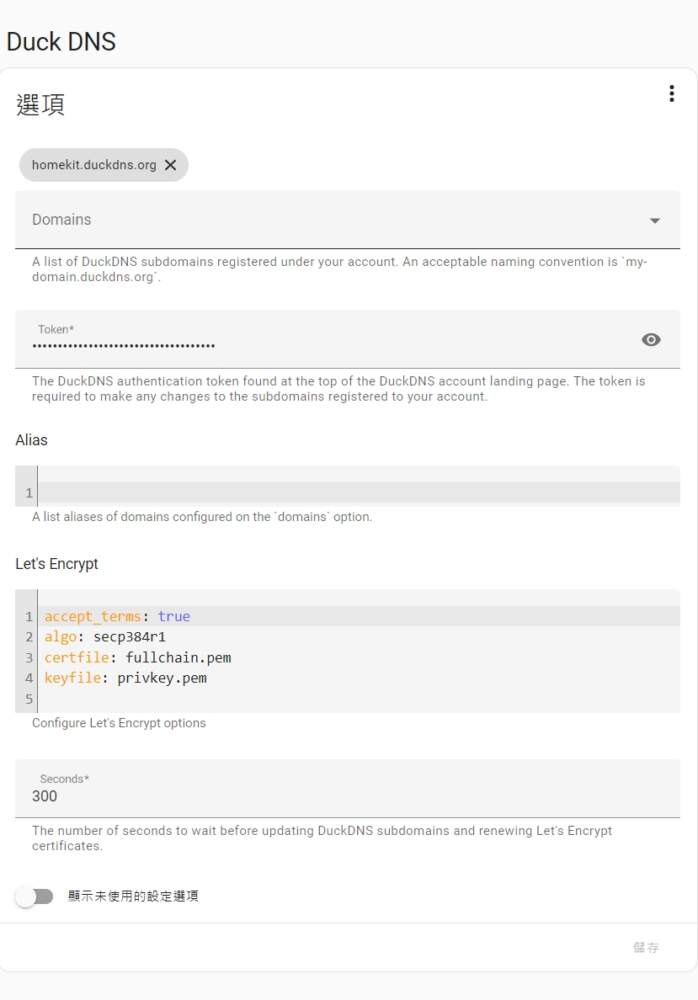Click the 'true' value in Let's Encrypt config
Viewport: 698px width, 1000px height.
(174, 616)
